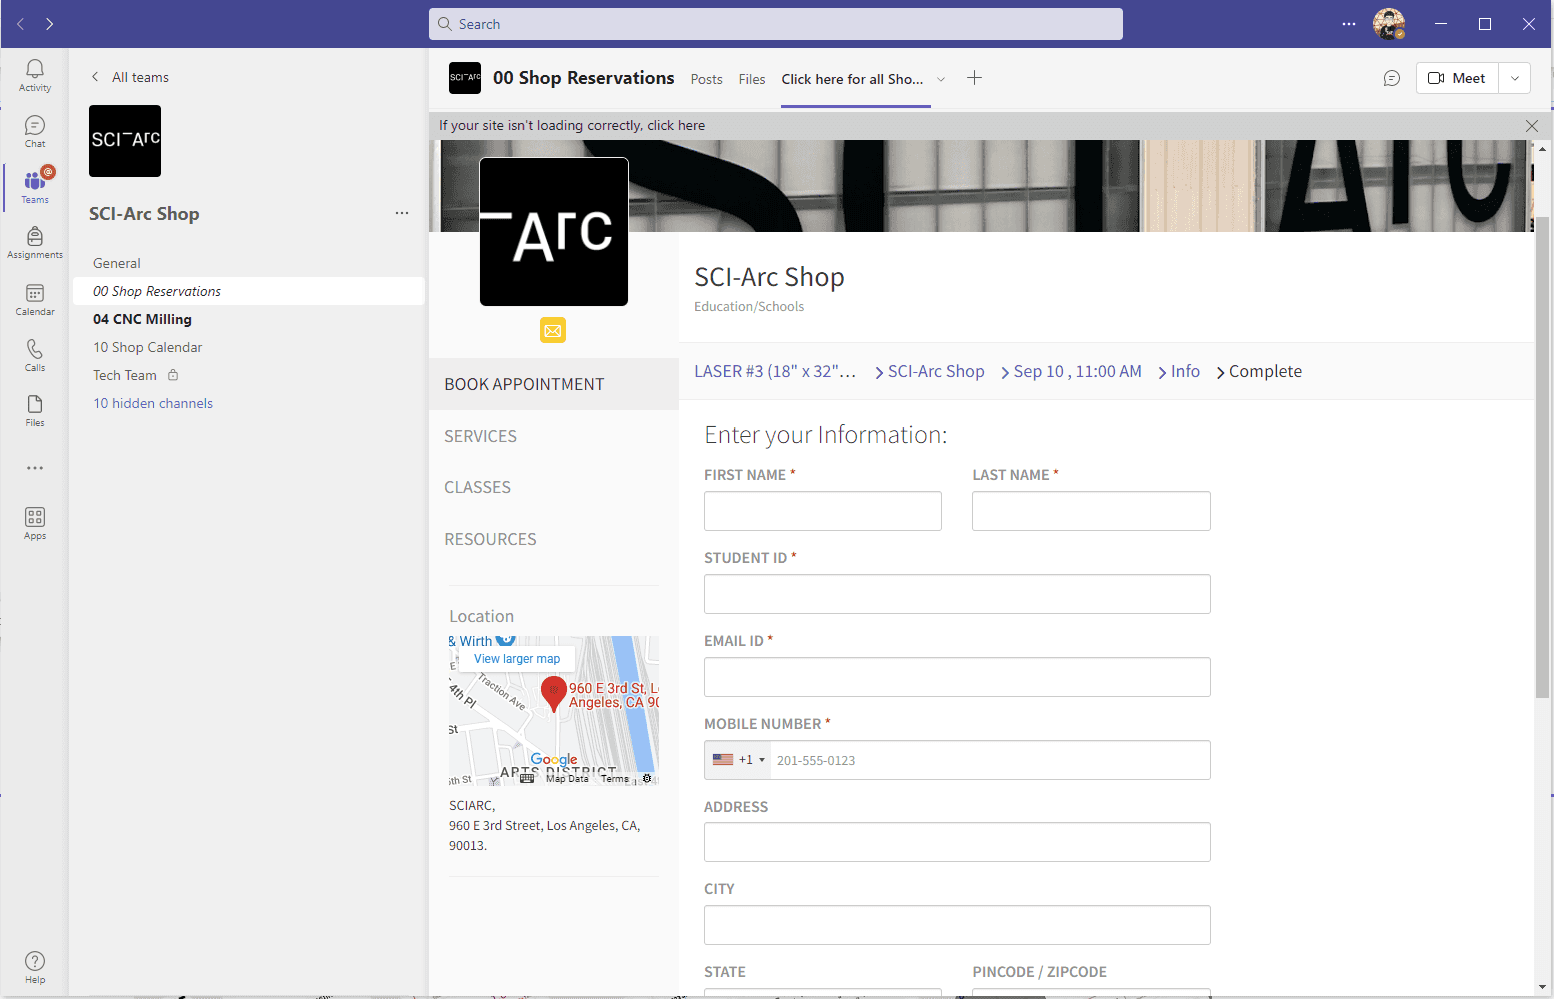
Task: Open the country code selector
Action: 738,760
